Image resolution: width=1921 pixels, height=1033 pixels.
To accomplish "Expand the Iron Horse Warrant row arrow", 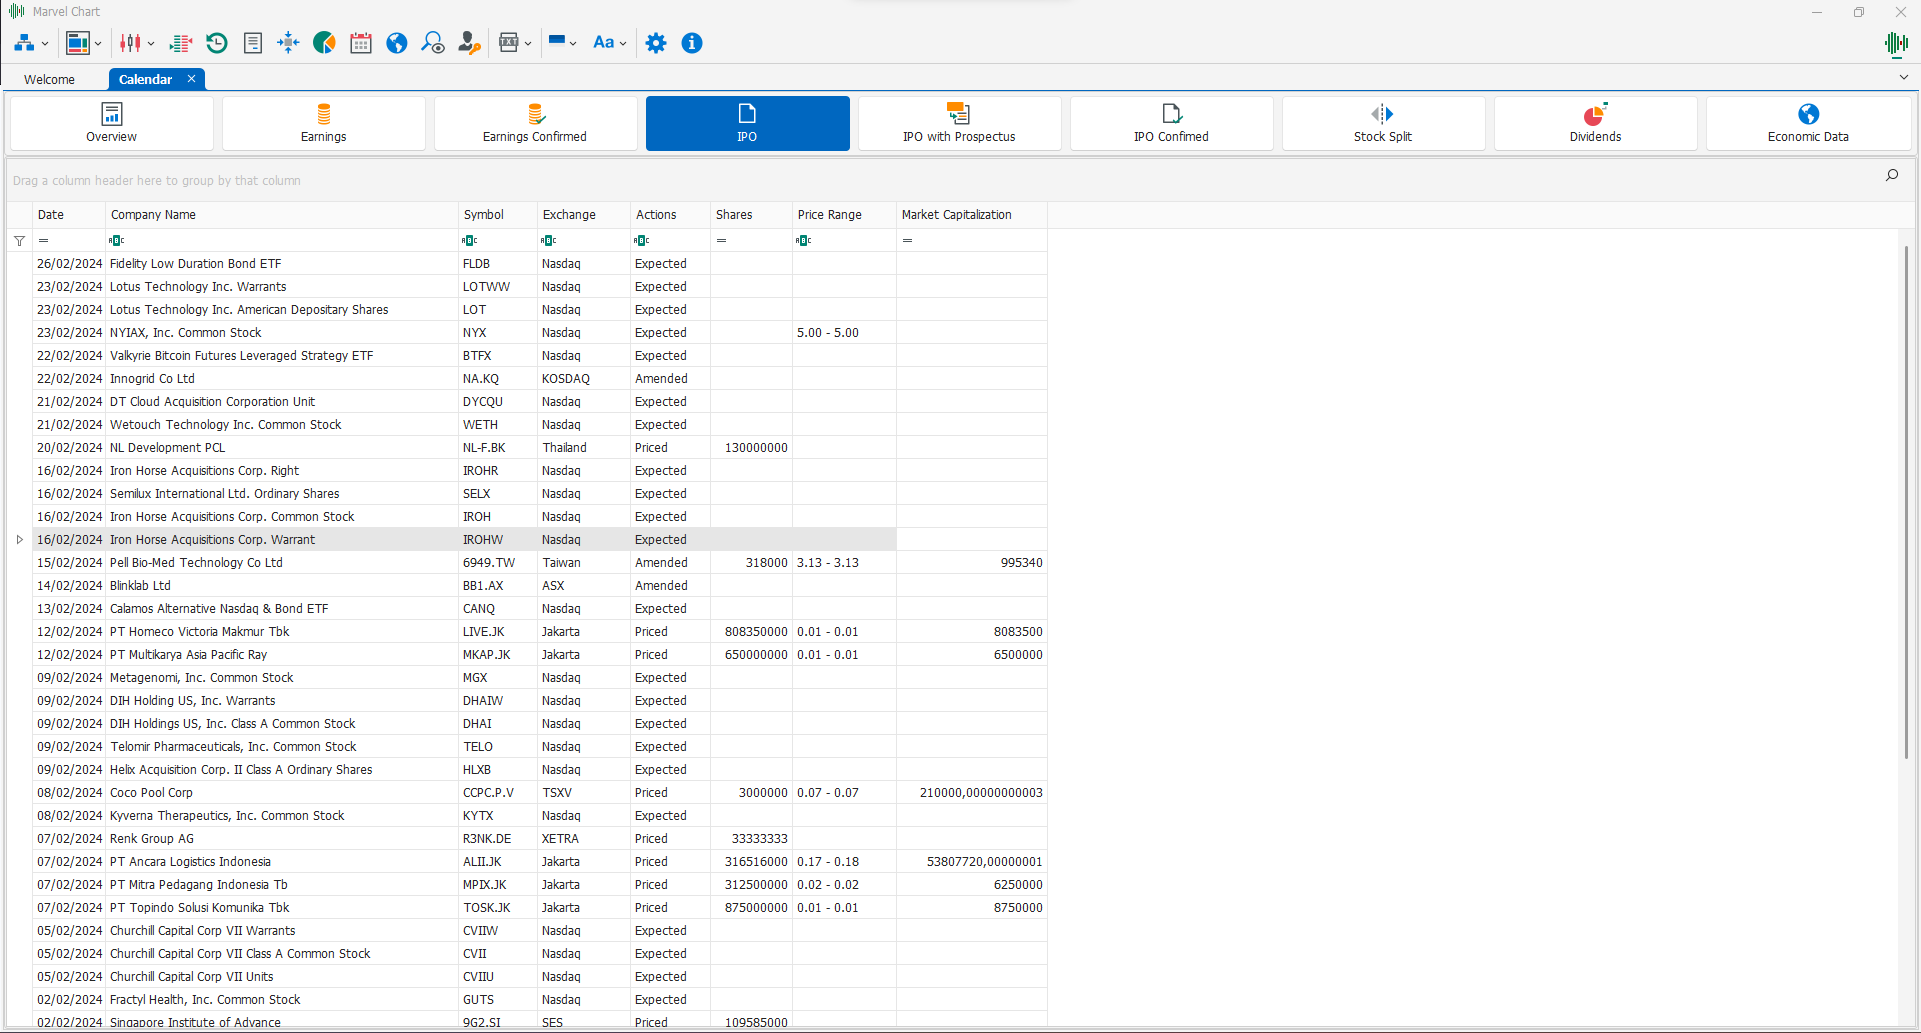I will click(19, 540).
